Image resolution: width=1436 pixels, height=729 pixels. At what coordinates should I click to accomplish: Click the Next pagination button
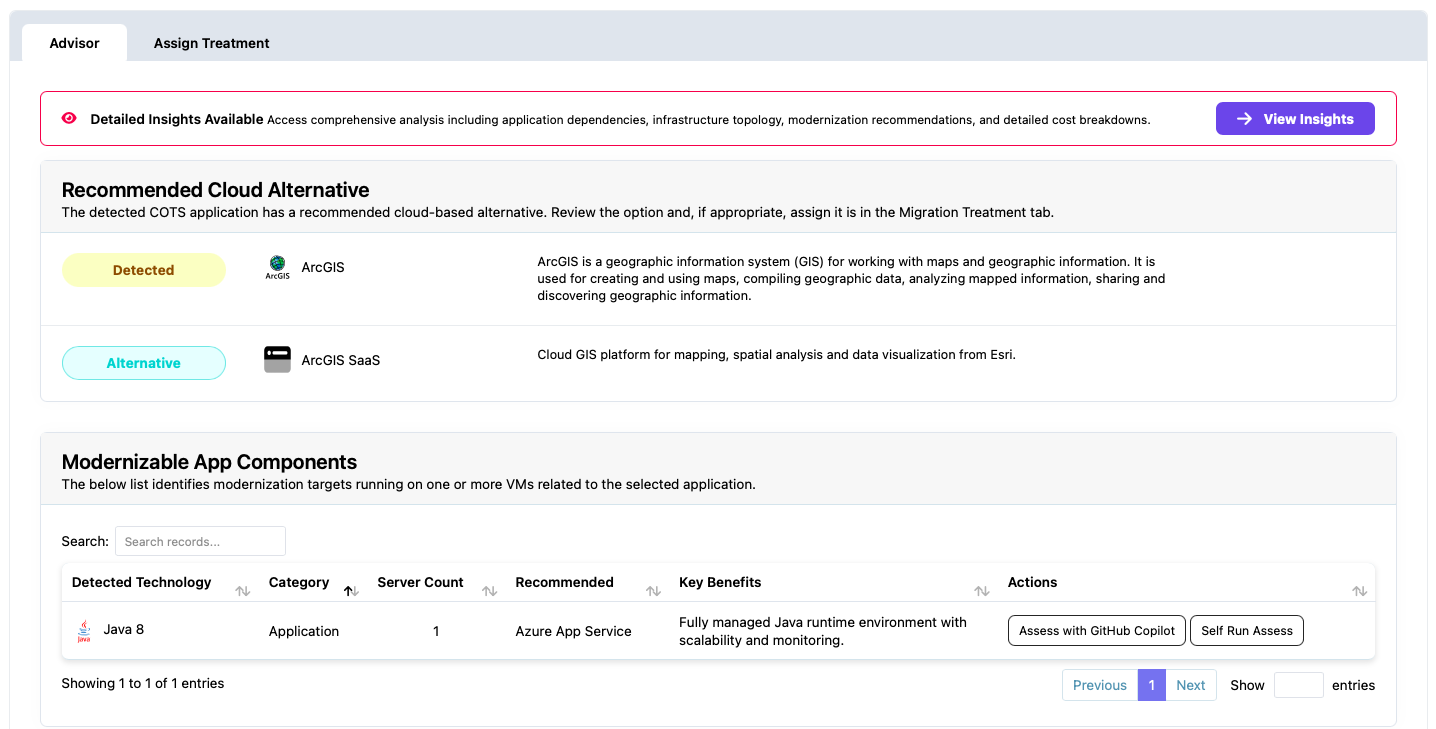(x=1190, y=685)
